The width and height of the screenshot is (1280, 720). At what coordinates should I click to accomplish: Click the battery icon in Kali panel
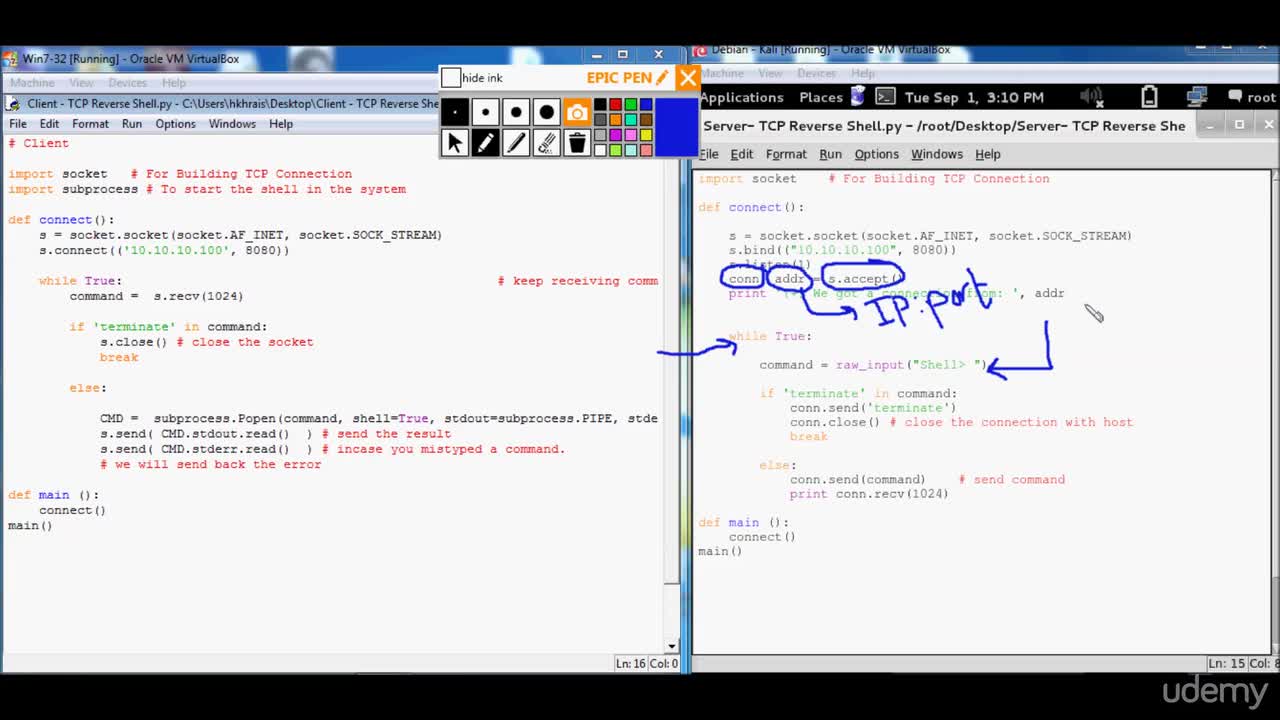pos(1149,97)
